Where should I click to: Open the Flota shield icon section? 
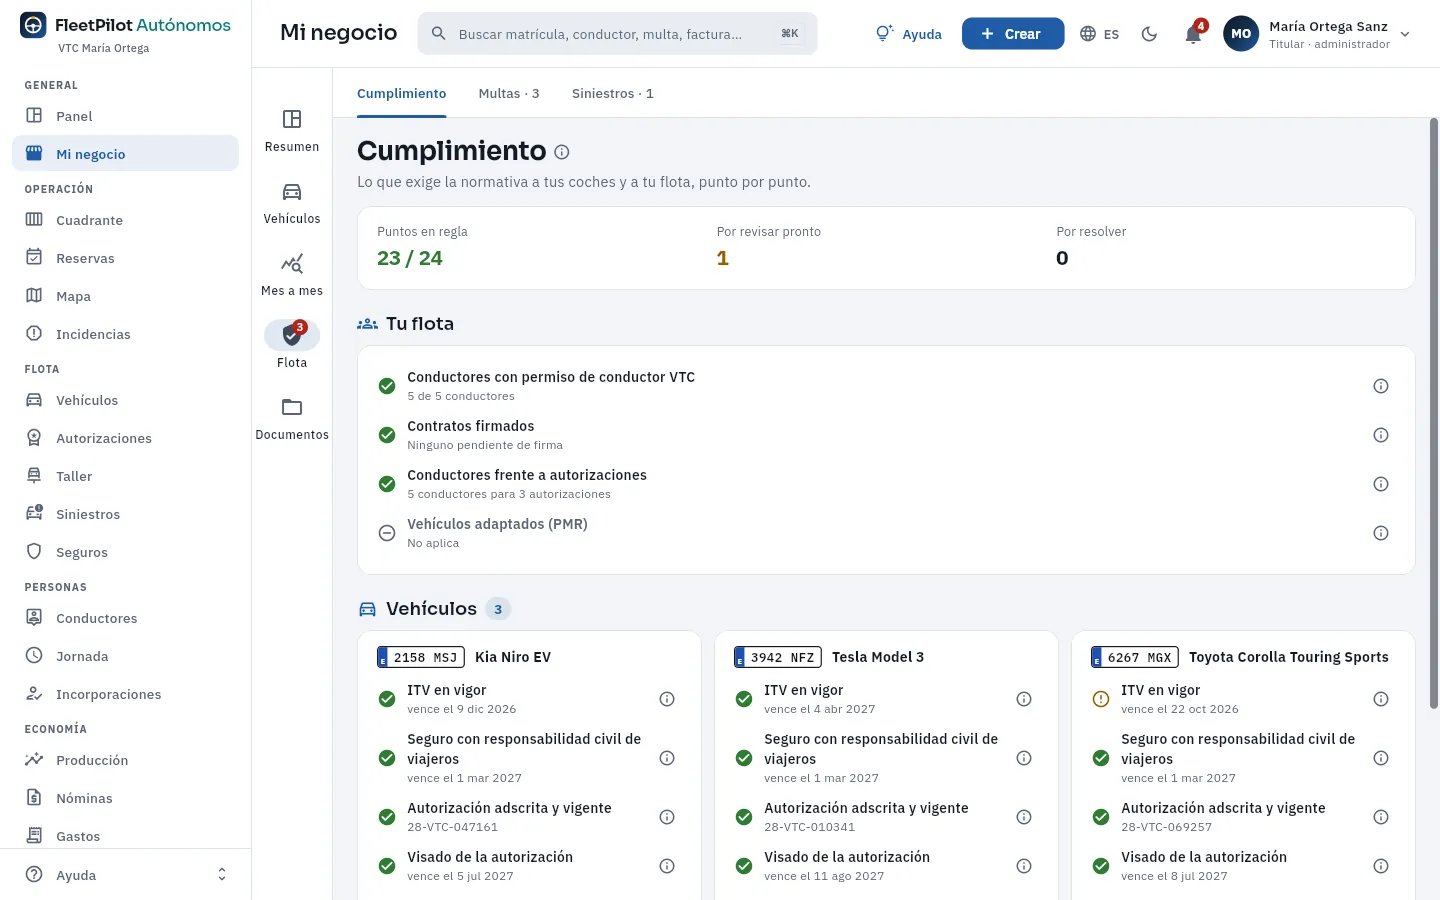pyautogui.click(x=292, y=346)
